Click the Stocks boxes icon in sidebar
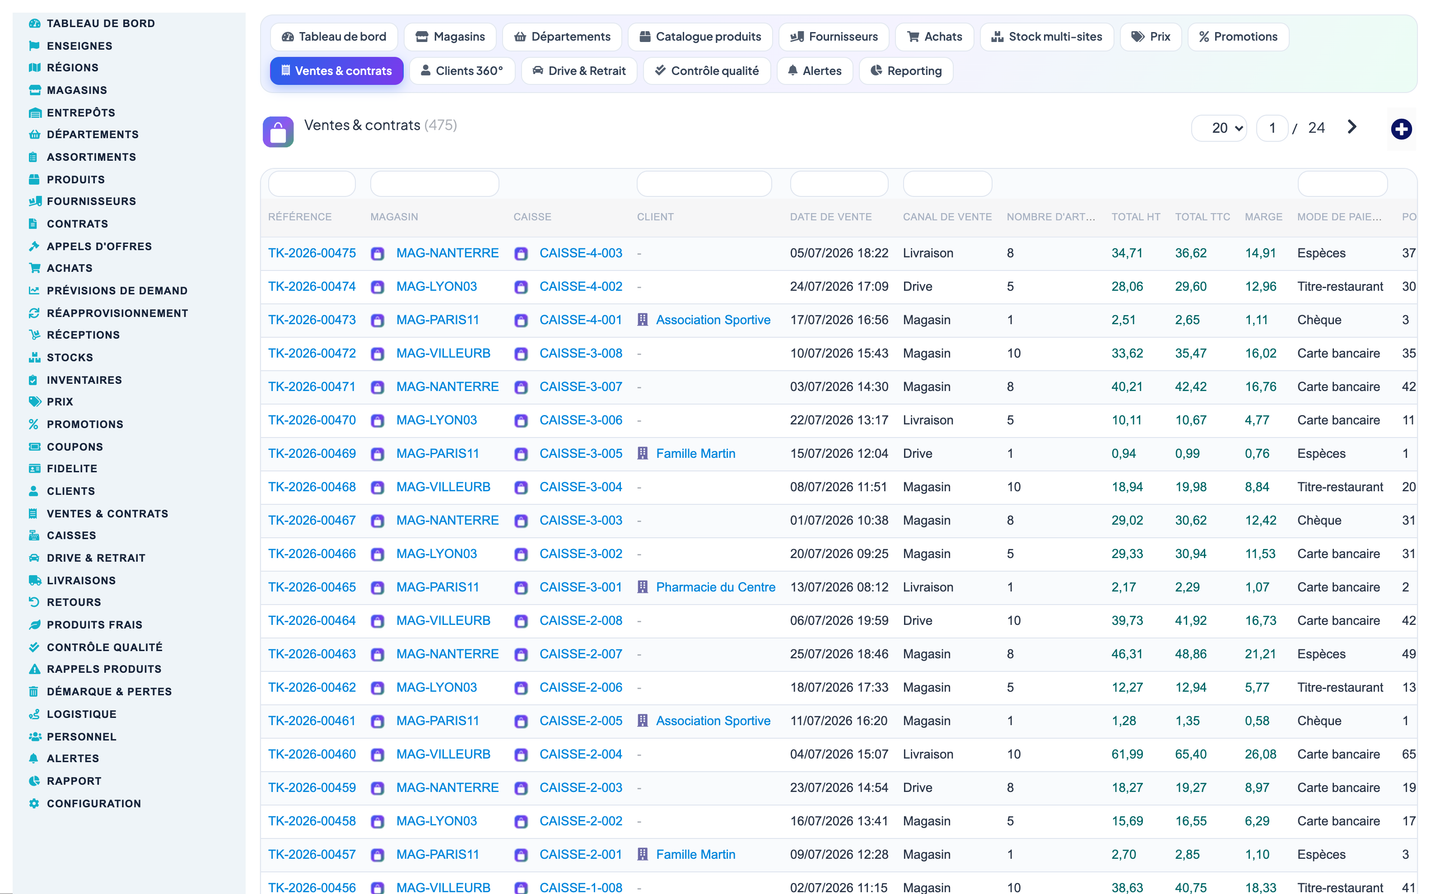This screenshot has height=894, width=1445. tap(34, 357)
